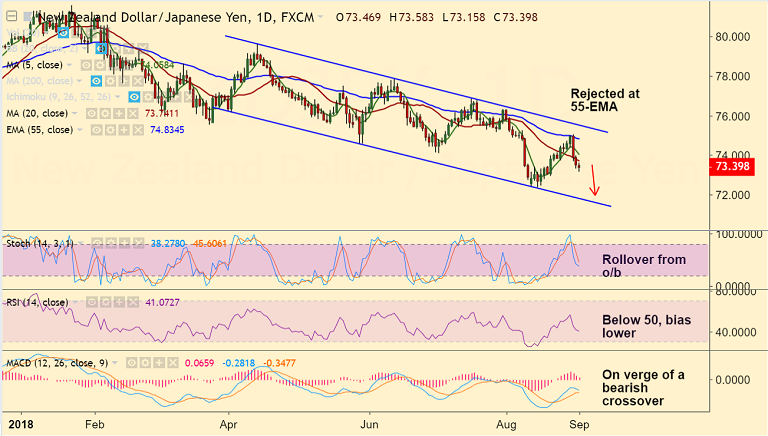
Task: Click the plus icon on Stoch row
Action: click(125, 243)
